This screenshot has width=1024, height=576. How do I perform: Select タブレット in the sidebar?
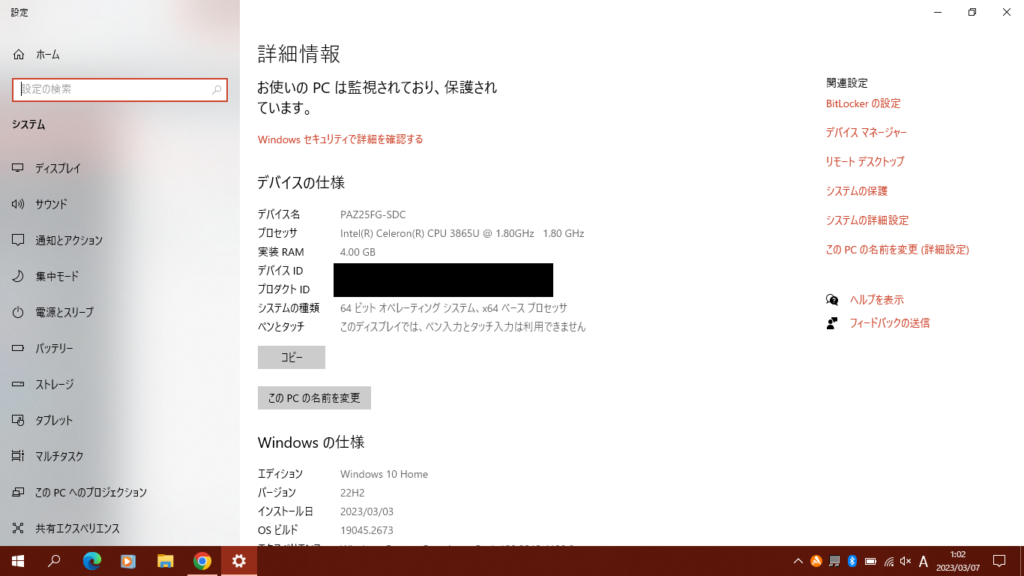click(x=54, y=420)
